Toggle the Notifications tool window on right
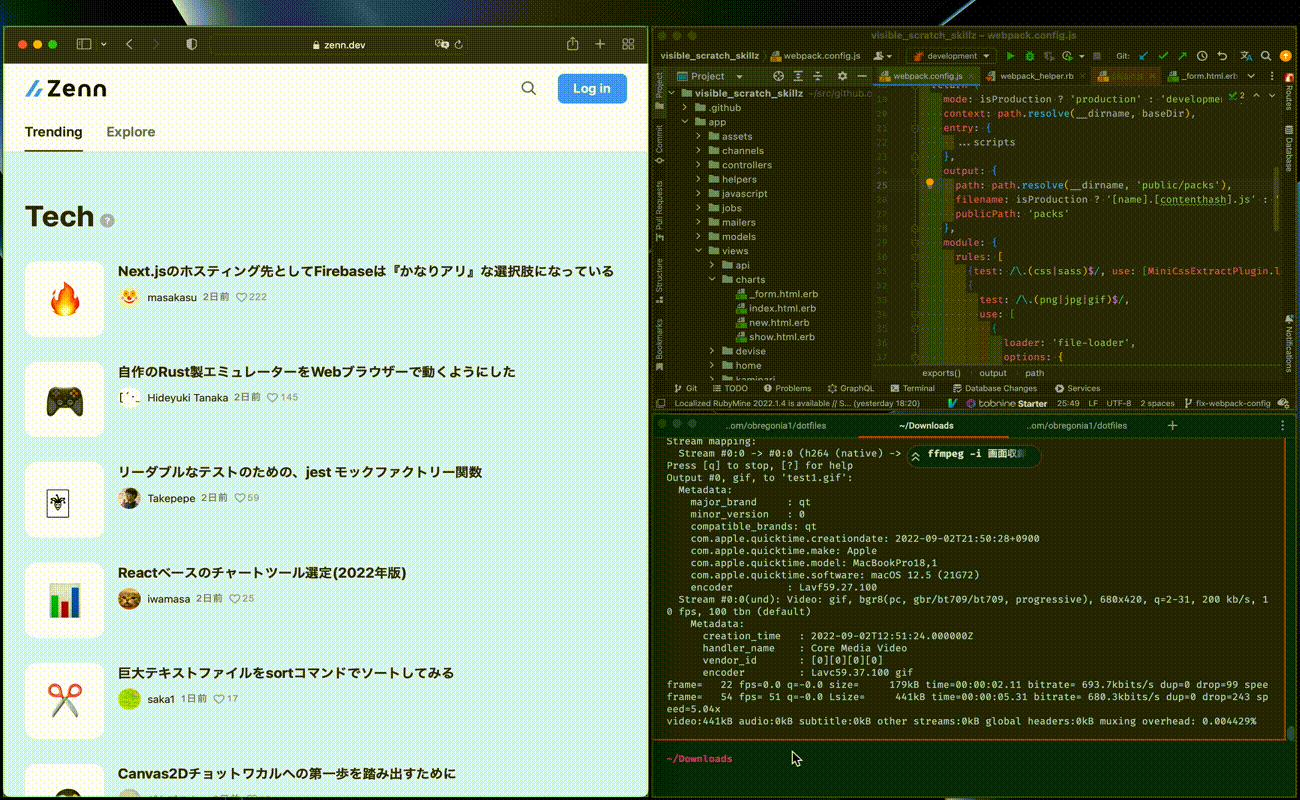This screenshot has height=800, width=1300. [1288, 343]
